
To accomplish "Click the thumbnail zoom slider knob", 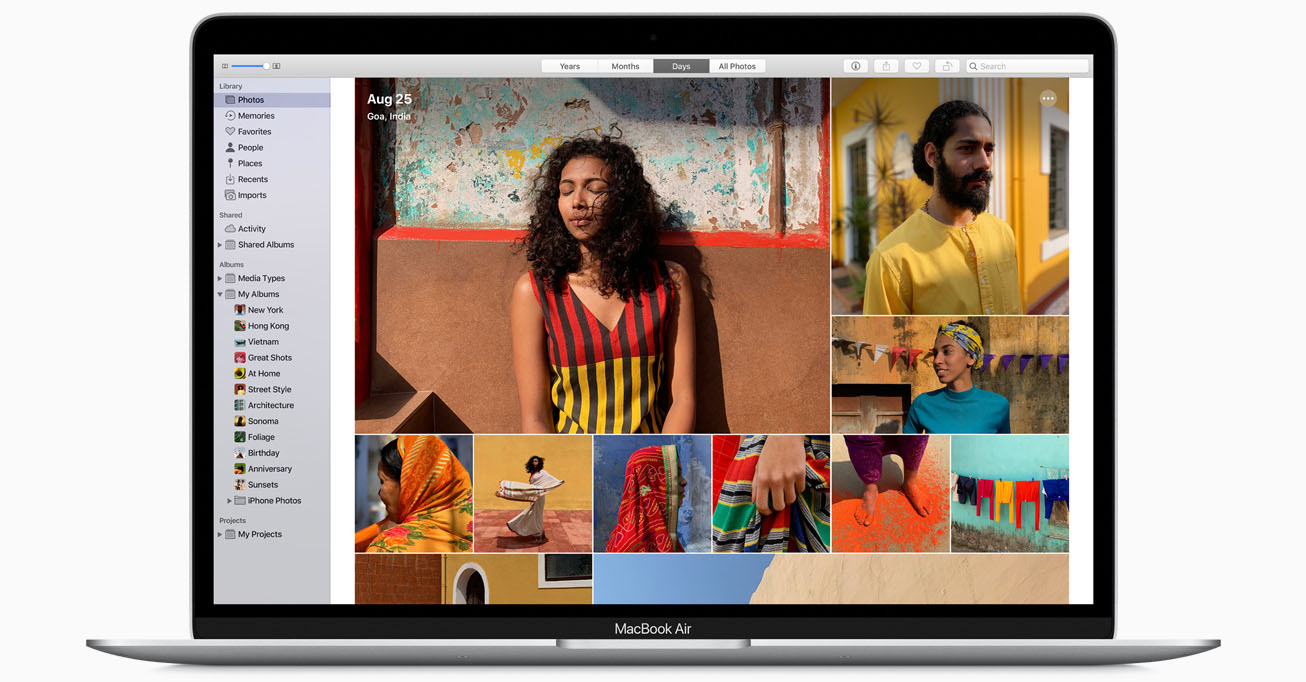I will click(266, 66).
